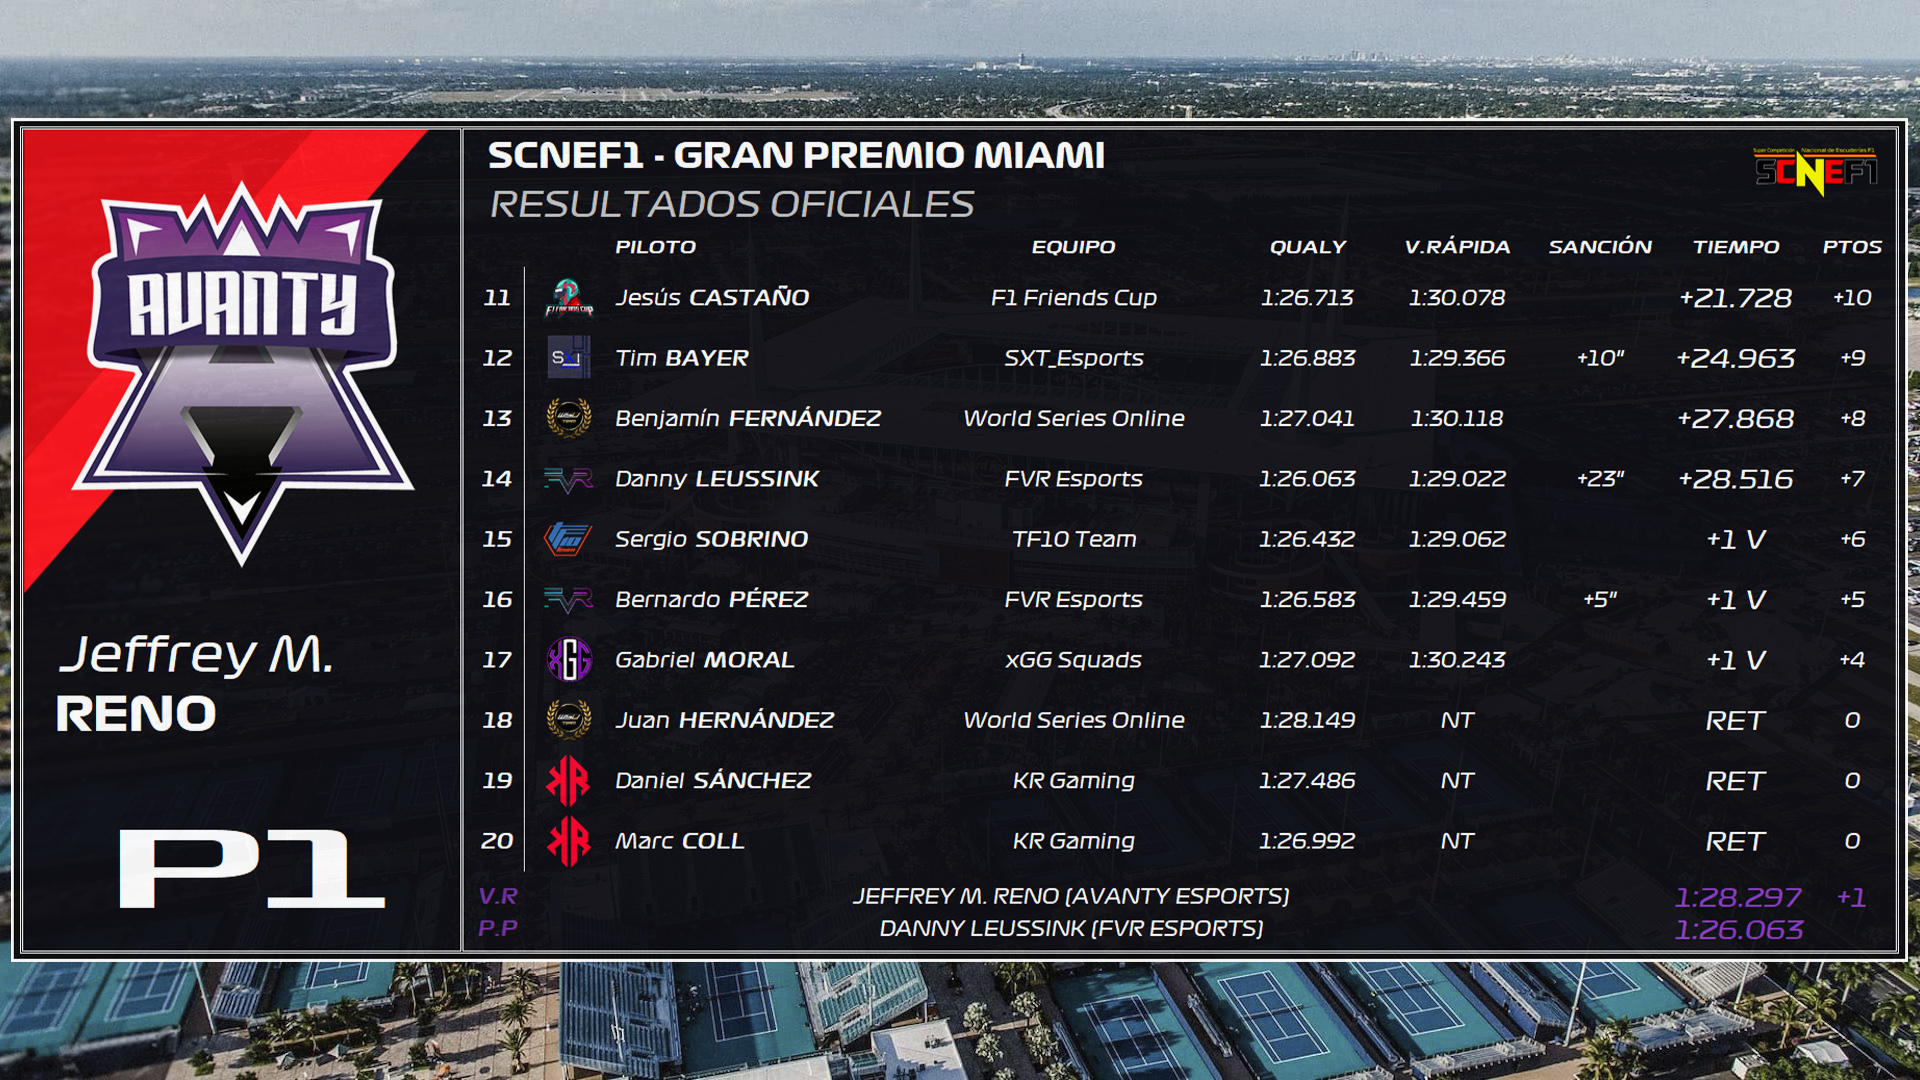Viewport: 1920px width, 1080px height.
Task: Click the TF10 Team logo beside Sergio Sobrino
Action: pyautogui.click(x=568, y=539)
